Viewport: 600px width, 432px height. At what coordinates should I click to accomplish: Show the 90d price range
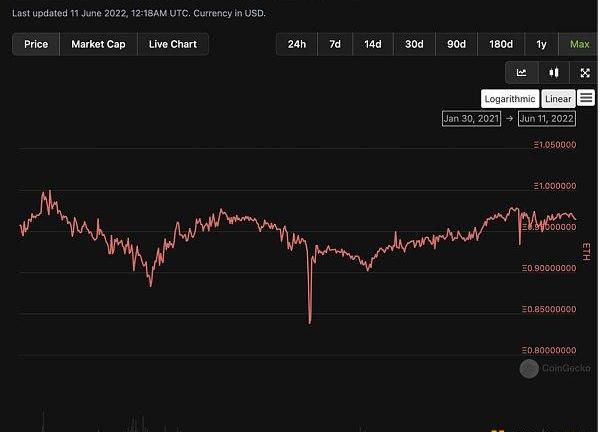456,44
